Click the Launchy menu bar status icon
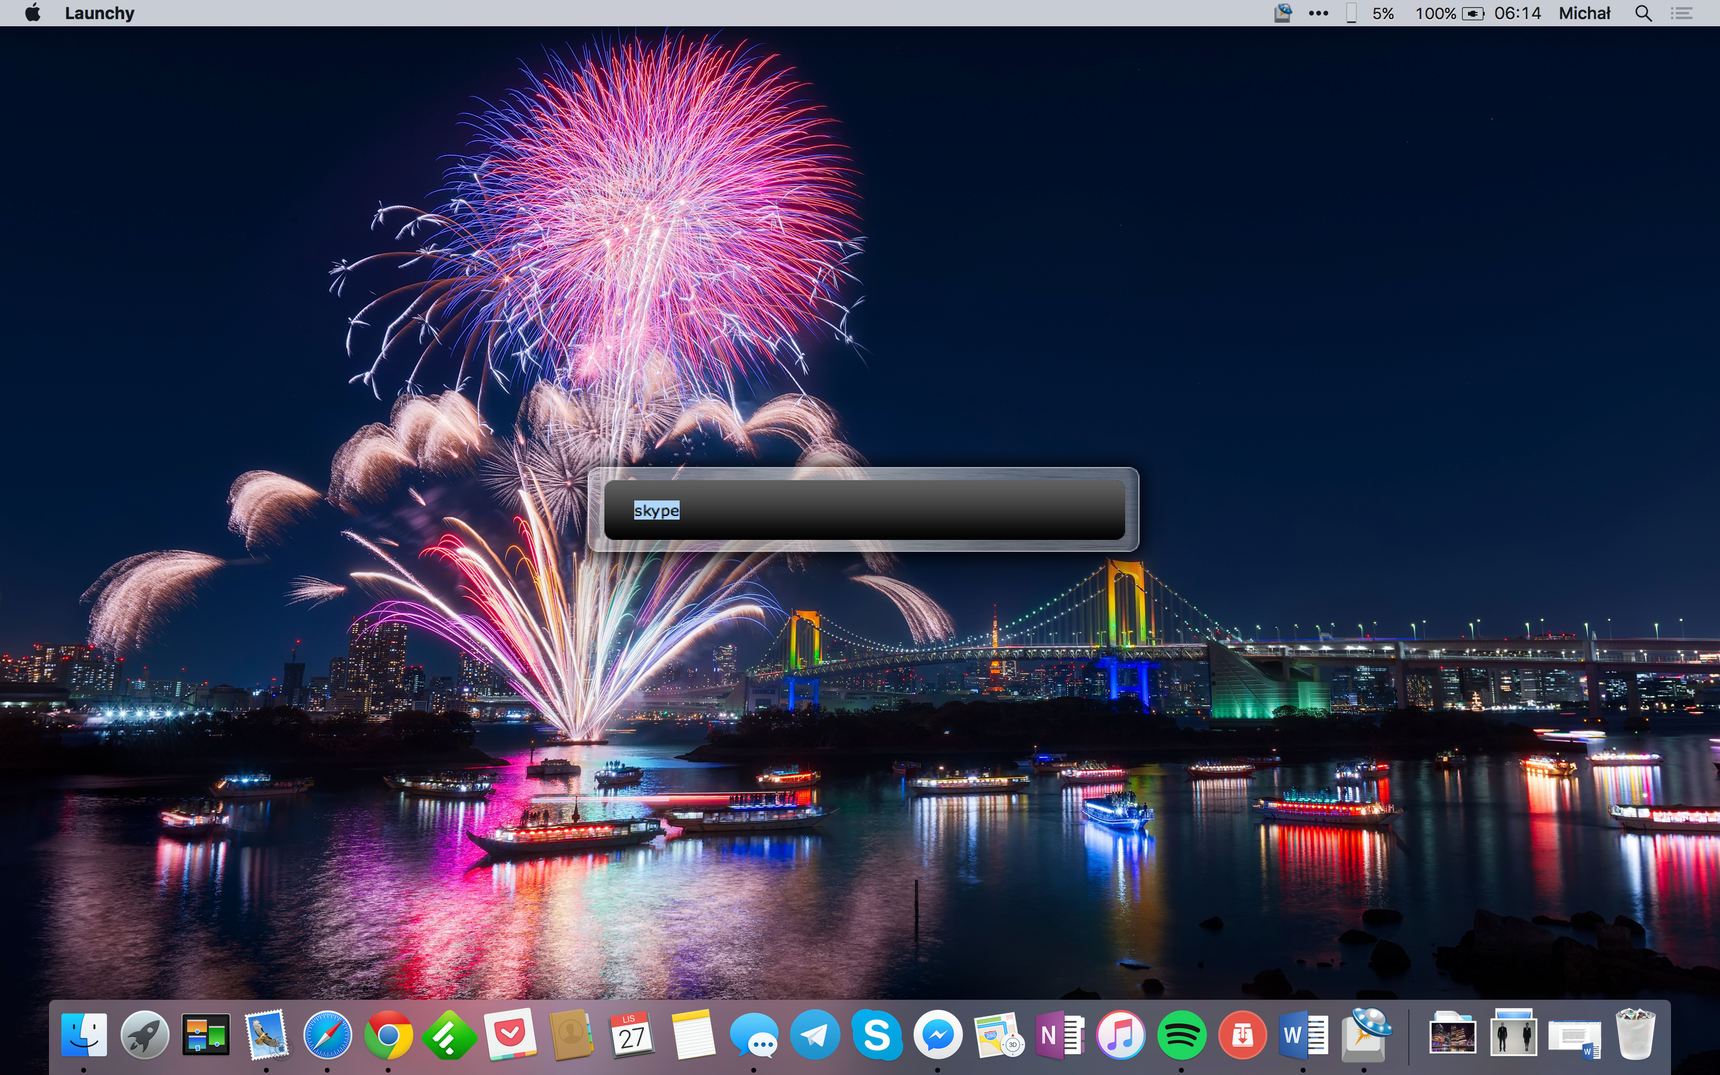1720x1075 pixels. [x=1283, y=13]
